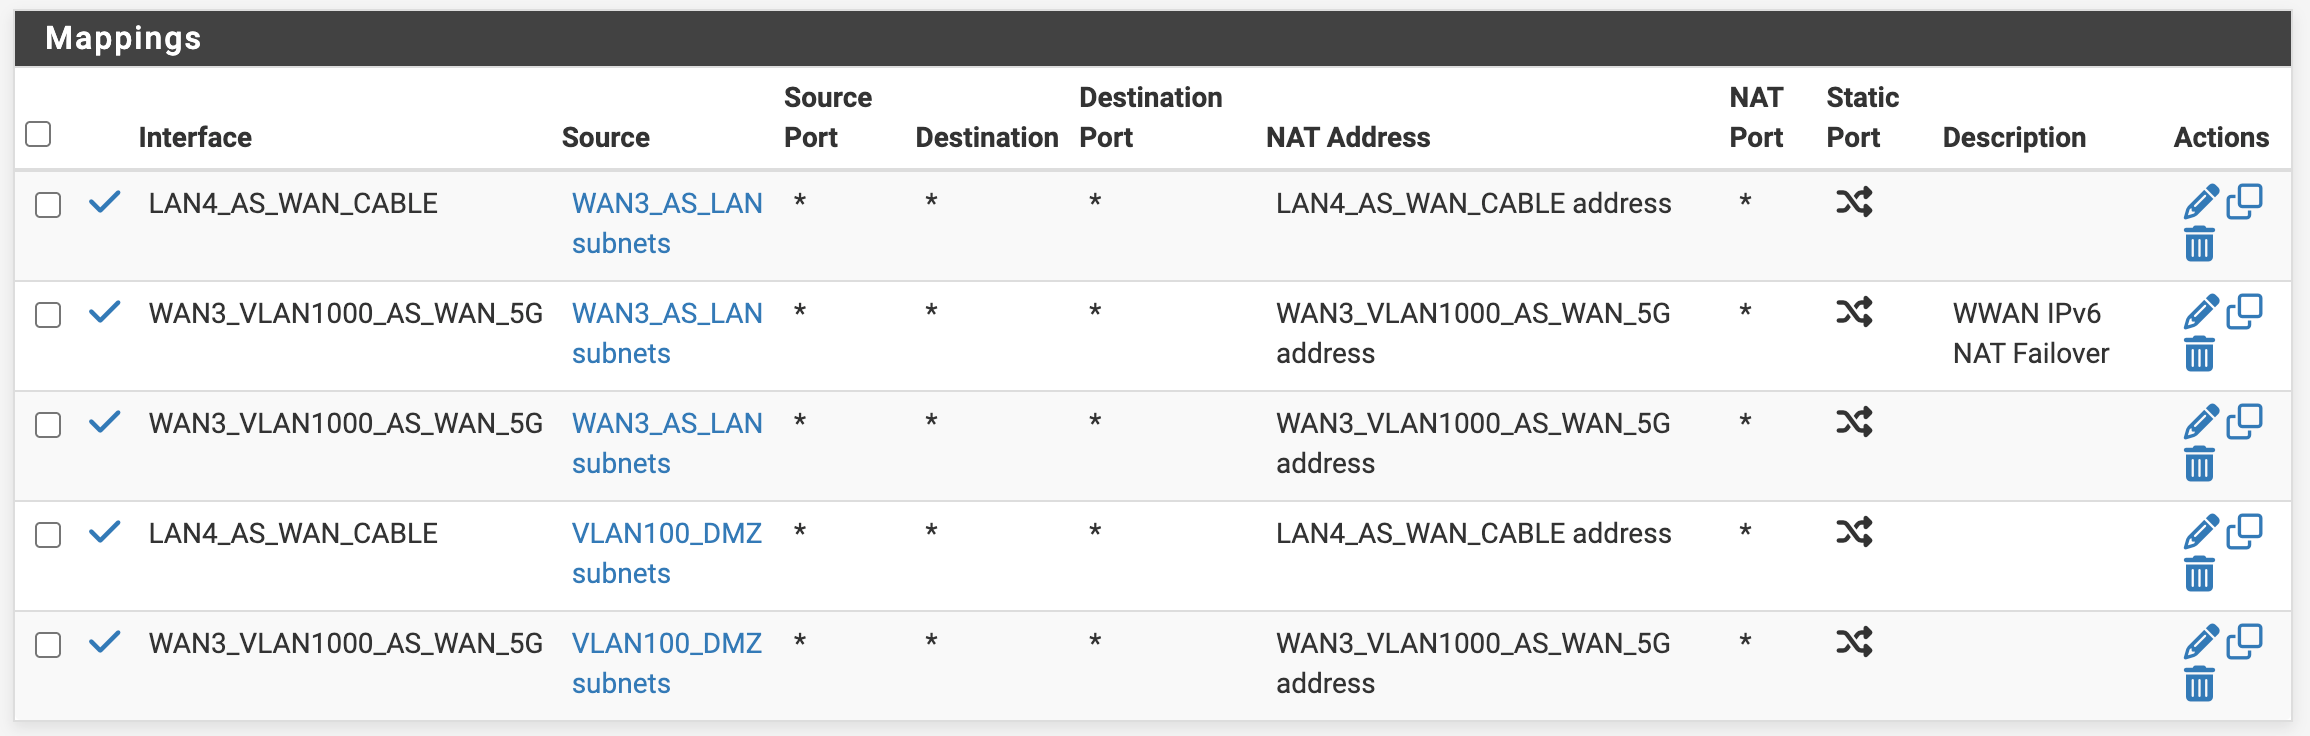Click static port shuffle icon in WWAN IPv6 row
Viewport: 2310px width, 736px height.
pyautogui.click(x=1854, y=313)
